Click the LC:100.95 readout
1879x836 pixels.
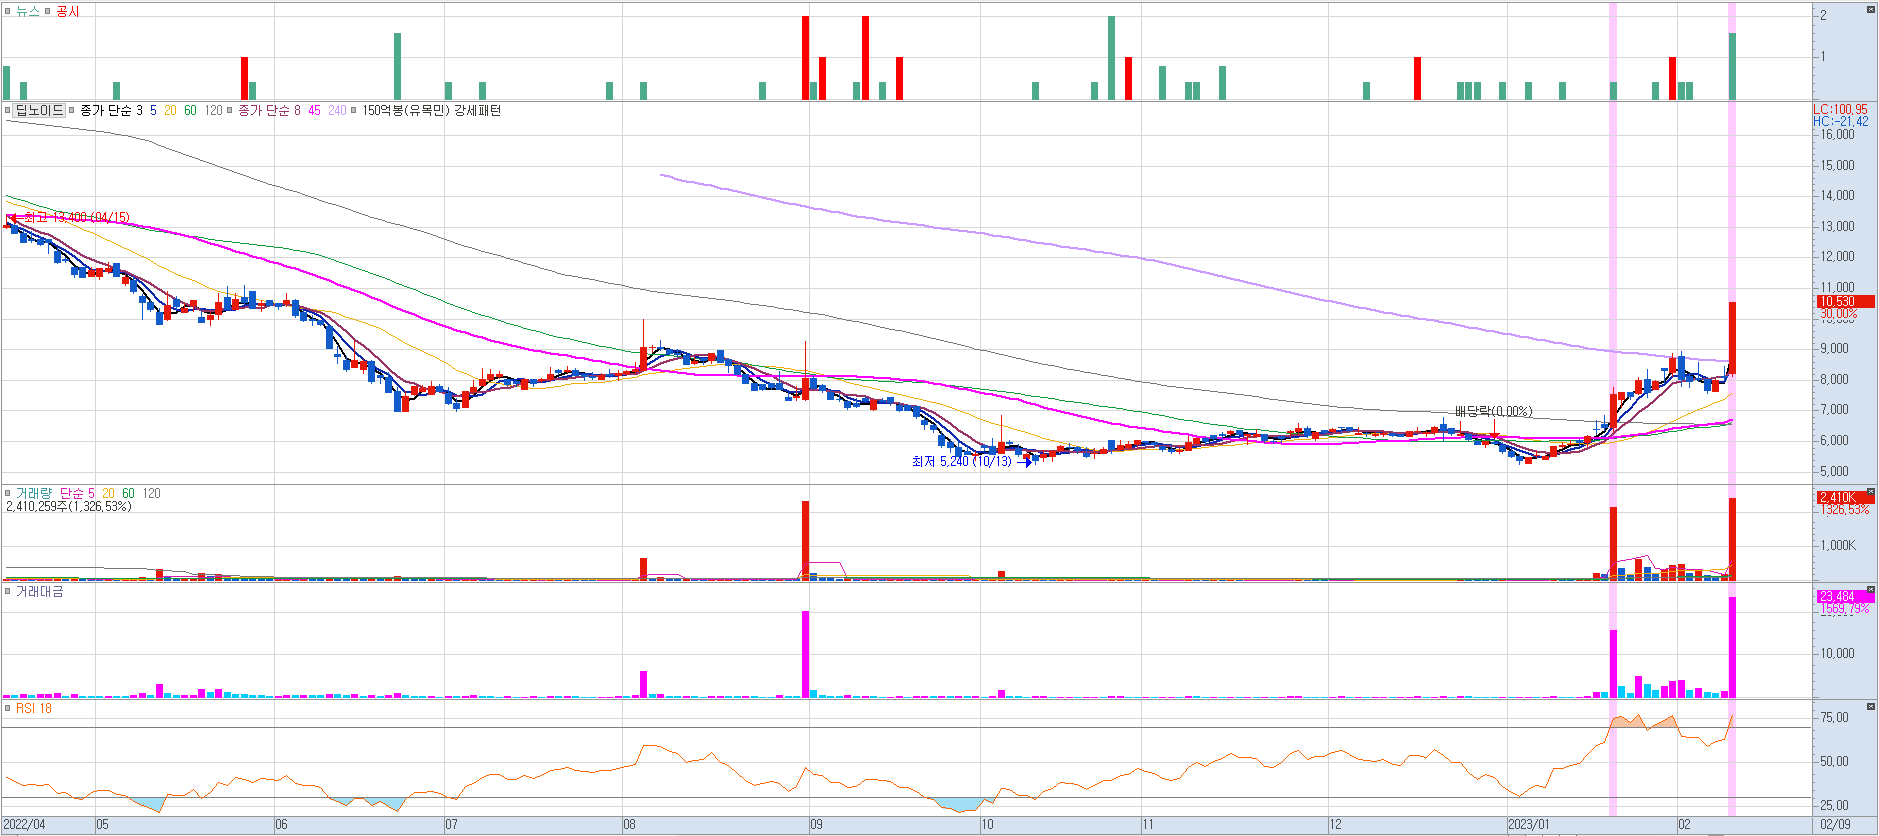[1840, 109]
